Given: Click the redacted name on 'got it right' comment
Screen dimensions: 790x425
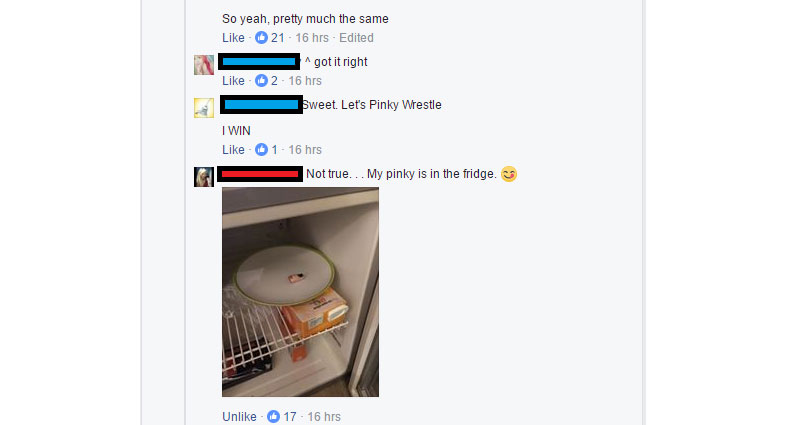Looking at the screenshot, I should (259, 61).
